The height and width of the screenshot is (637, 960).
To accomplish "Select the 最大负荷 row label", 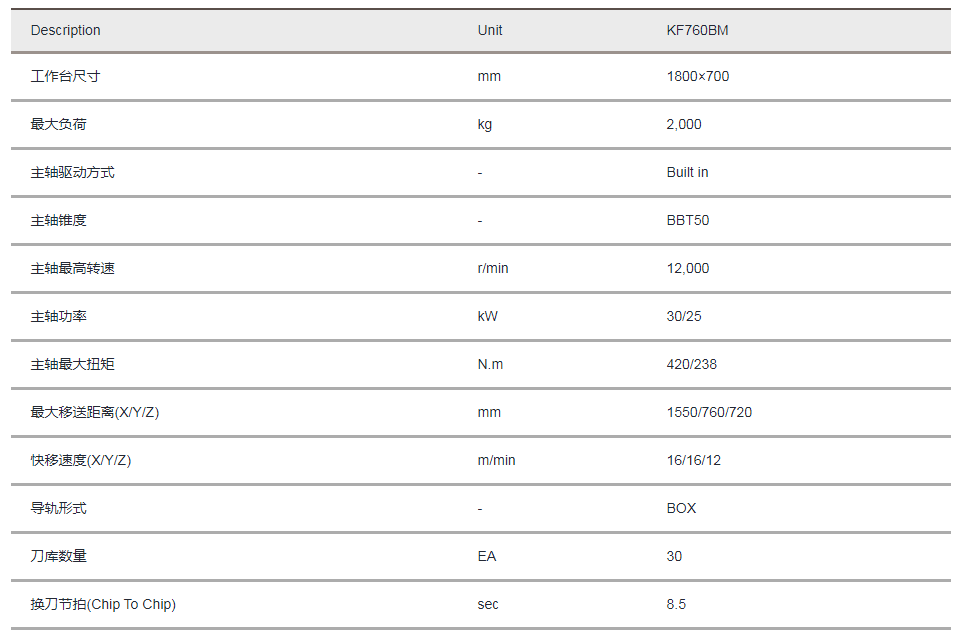I will pos(59,124).
